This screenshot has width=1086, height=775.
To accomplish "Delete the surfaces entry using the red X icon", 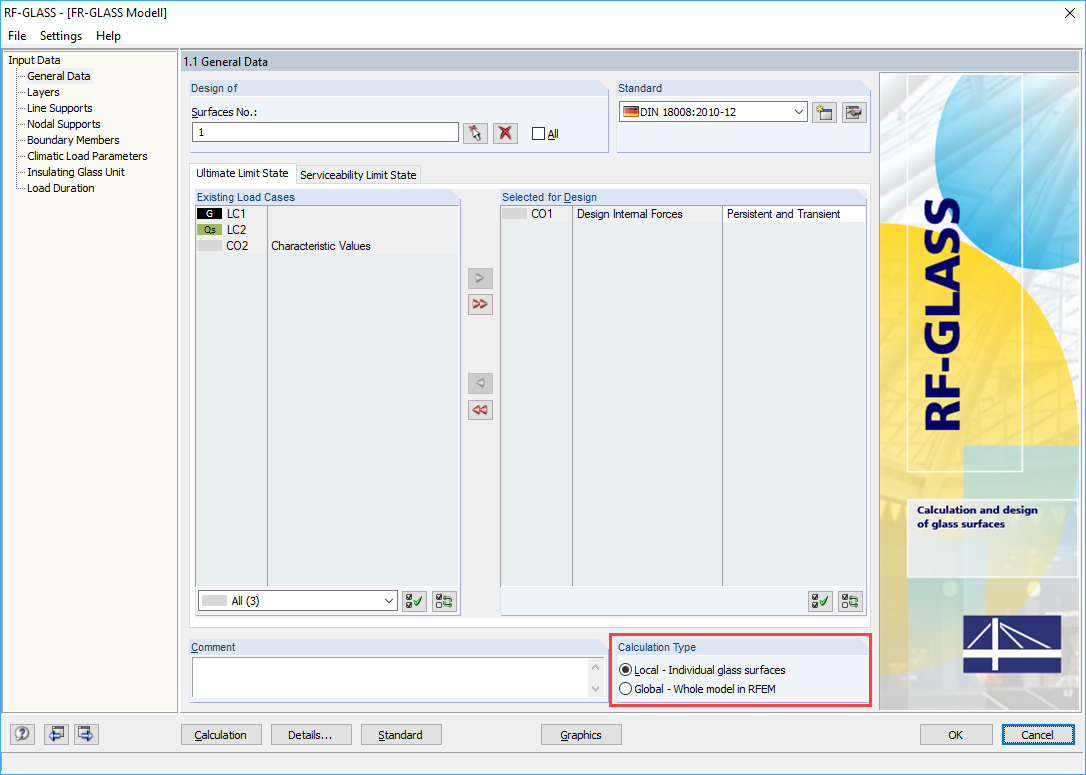I will pyautogui.click(x=505, y=132).
